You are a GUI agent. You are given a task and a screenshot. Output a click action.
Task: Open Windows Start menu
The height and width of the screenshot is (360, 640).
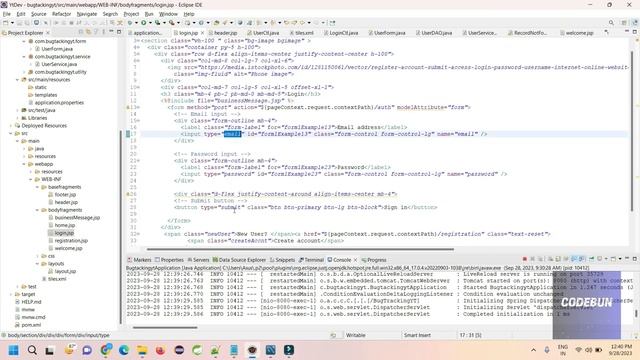[13, 350]
